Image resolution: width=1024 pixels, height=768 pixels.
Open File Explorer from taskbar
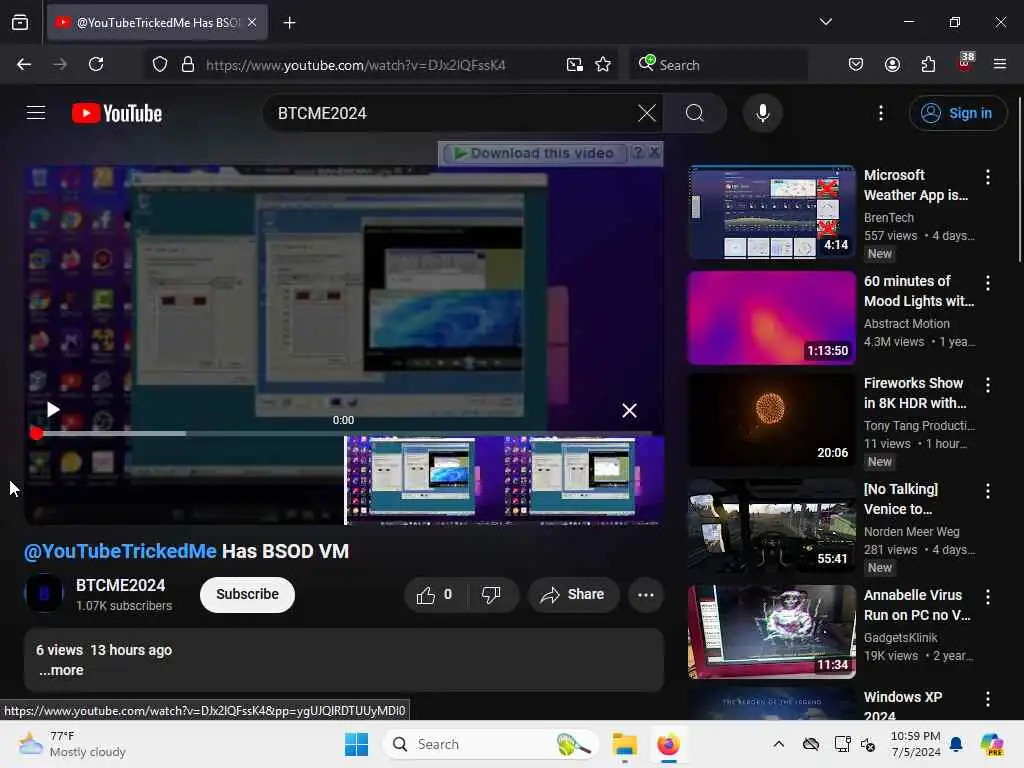click(x=625, y=744)
